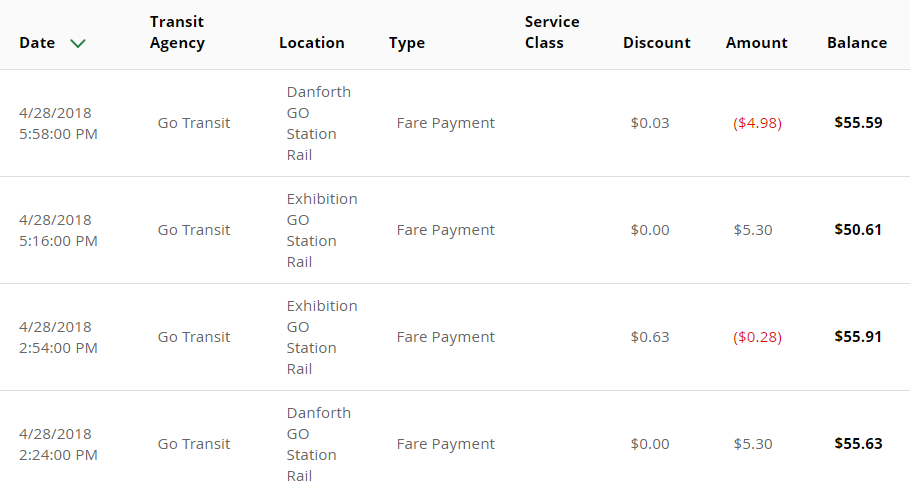Click the red ($0.28) amount
Image resolution: width=910 pixels, height=490 pixels.
(757, 337)
